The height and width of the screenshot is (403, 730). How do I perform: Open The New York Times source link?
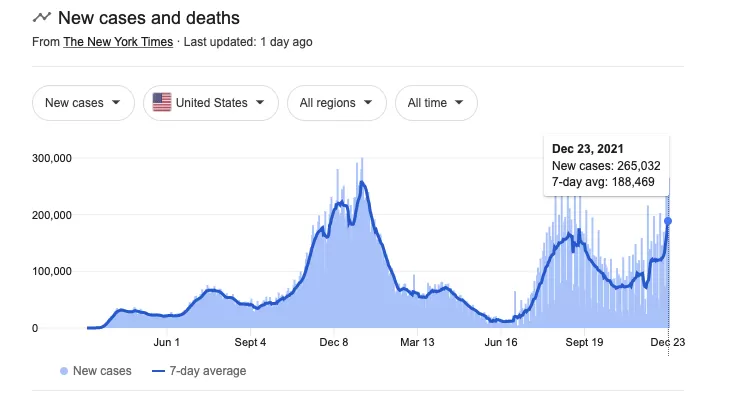tap(118, 42)
